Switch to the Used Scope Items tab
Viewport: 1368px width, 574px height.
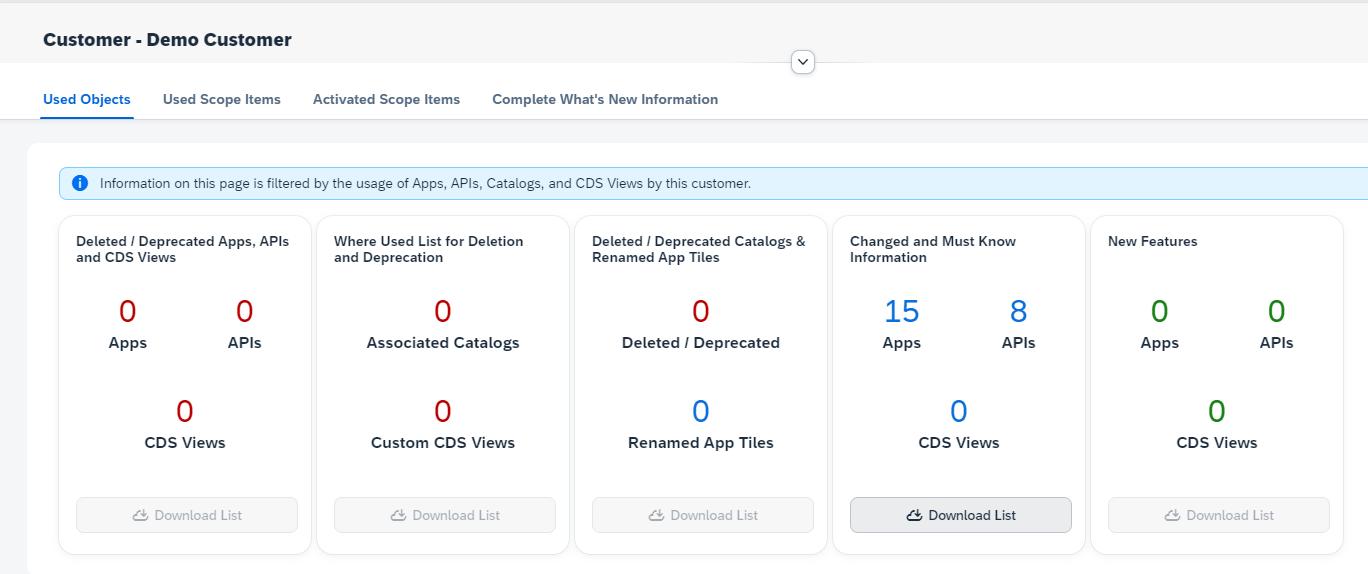pyautogui.click(x=221, y=99)
